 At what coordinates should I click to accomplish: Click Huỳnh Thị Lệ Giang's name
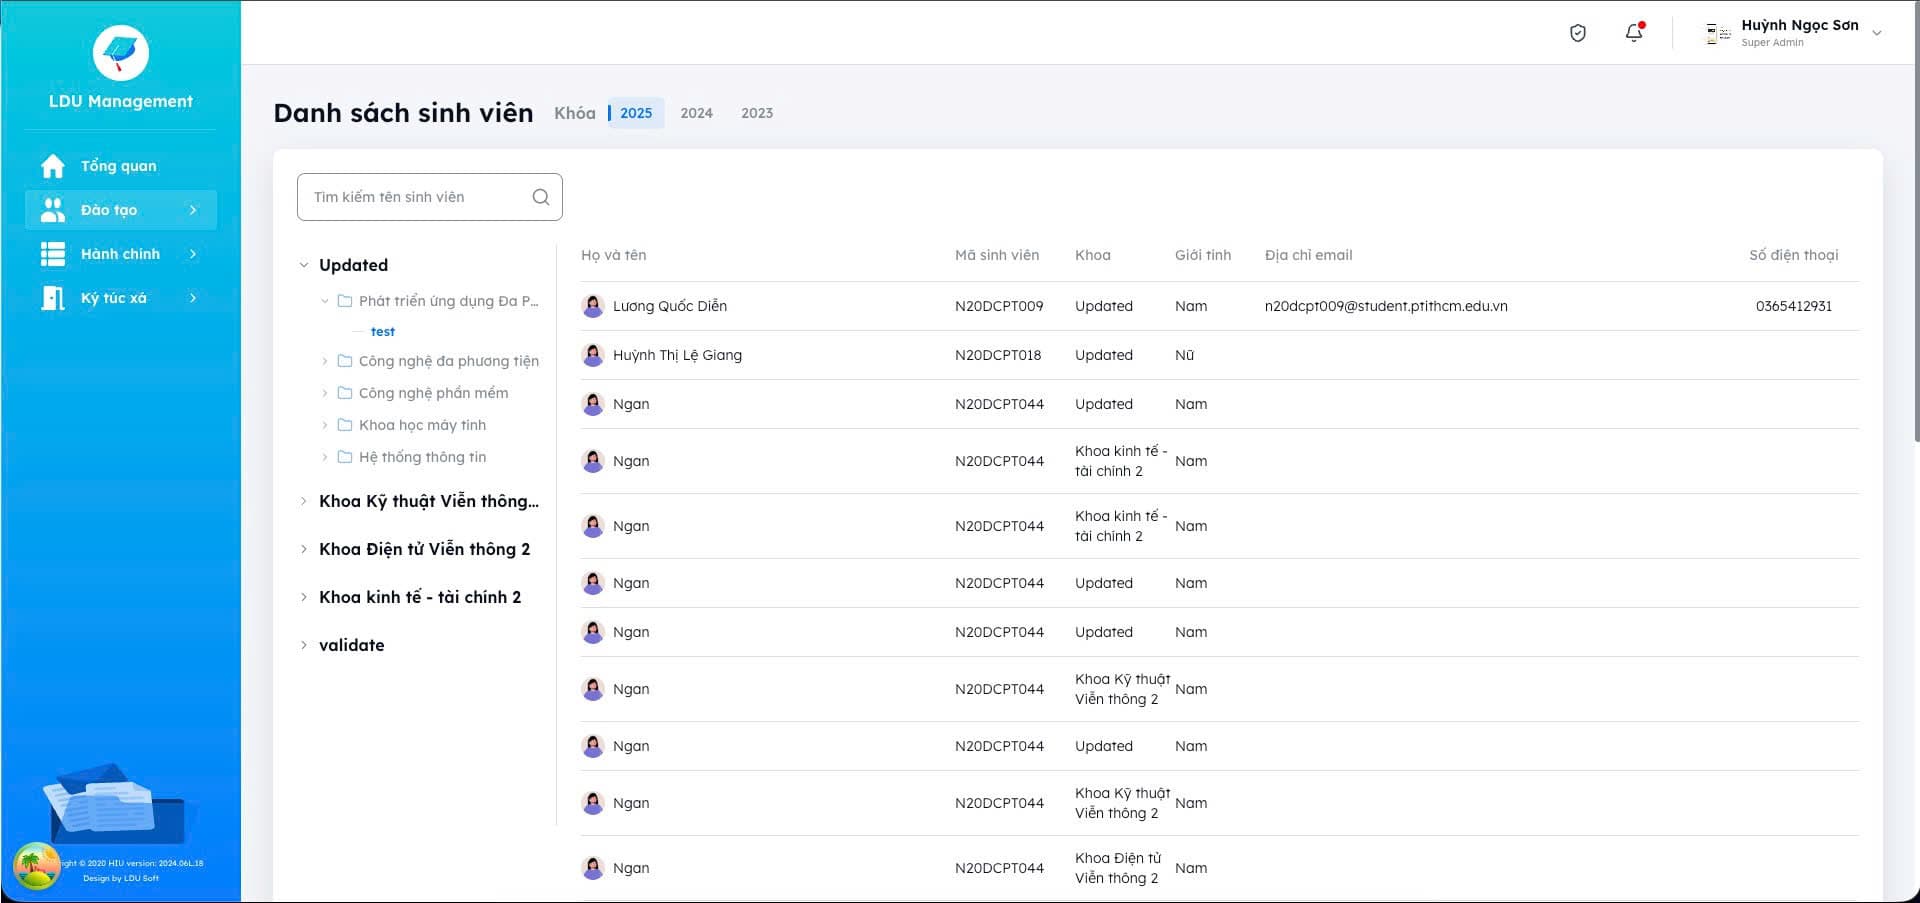click(677, 355)
